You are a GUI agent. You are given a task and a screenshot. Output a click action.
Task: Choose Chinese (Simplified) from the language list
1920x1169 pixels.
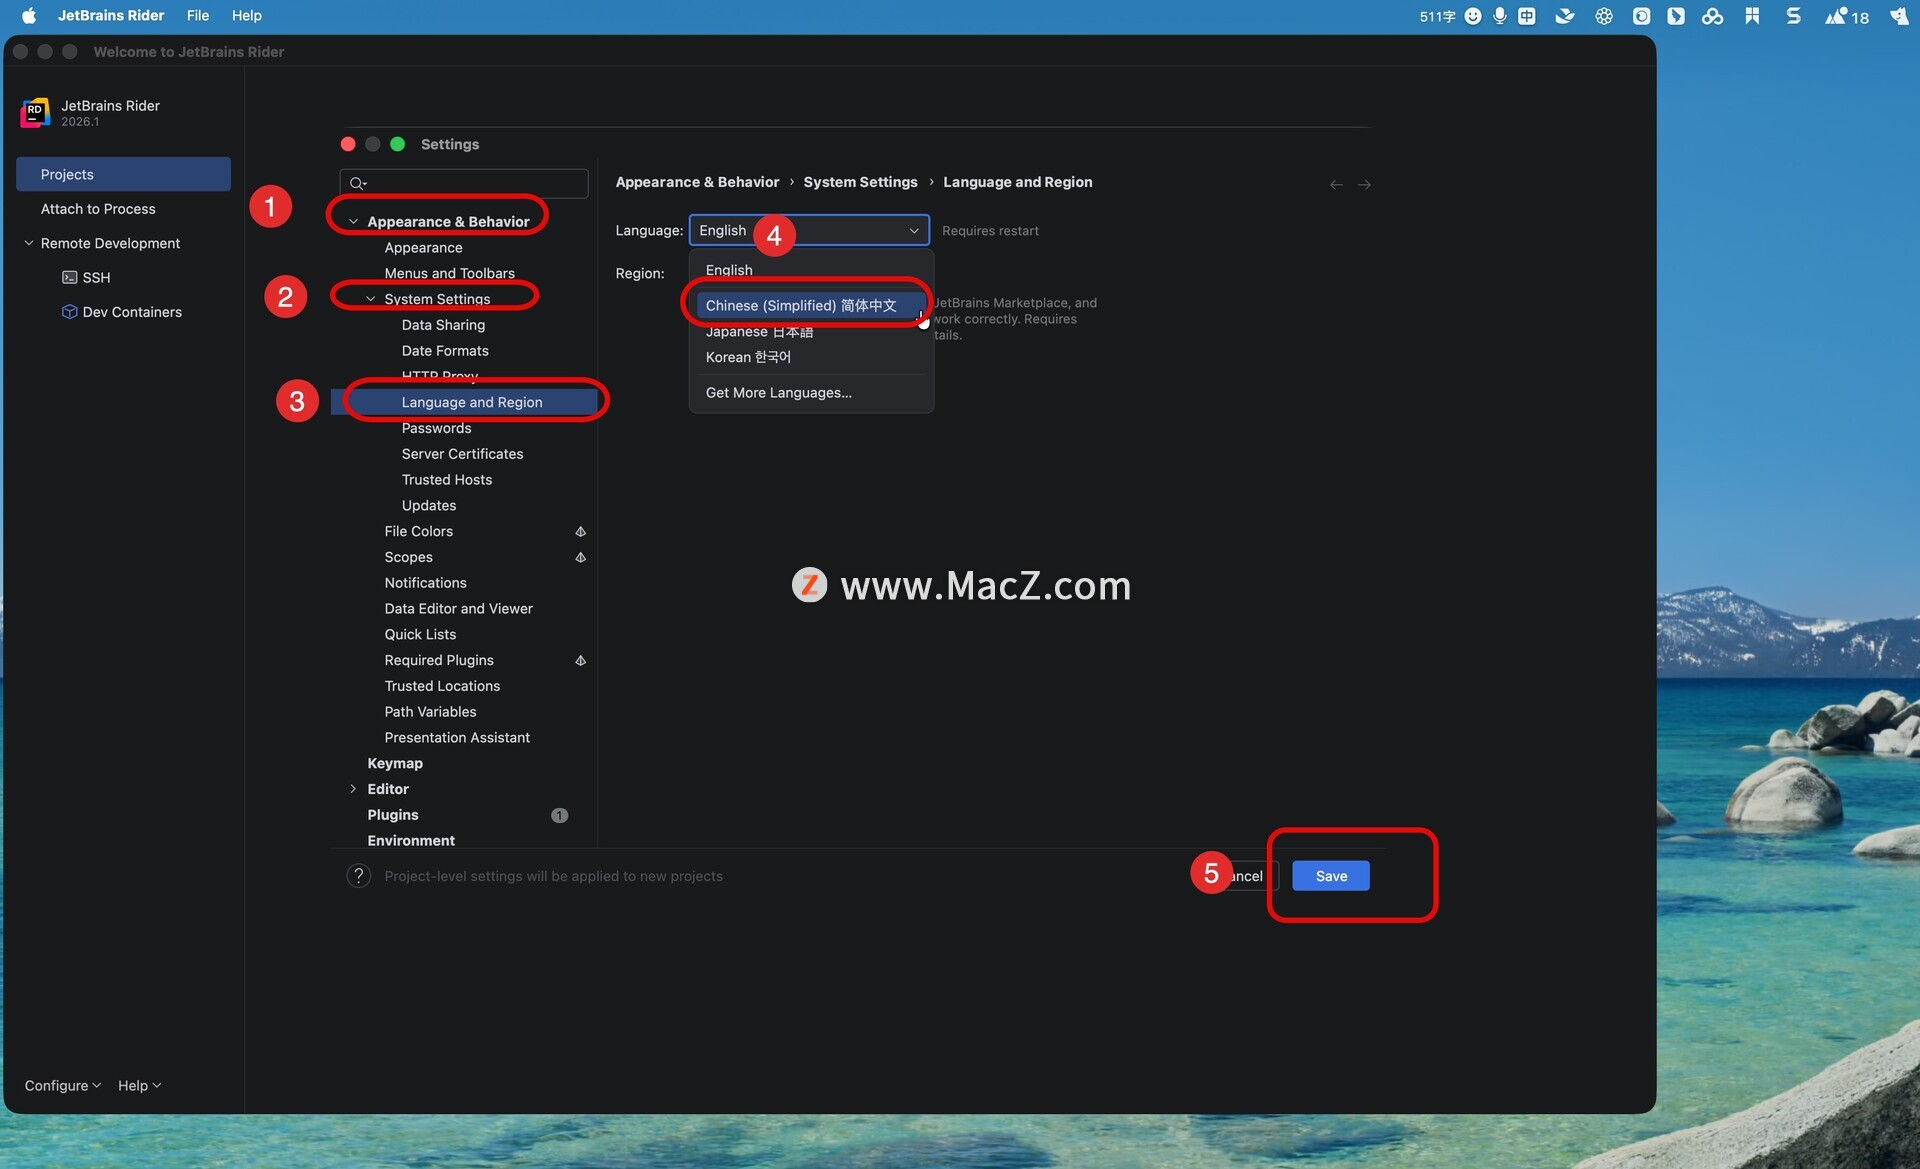coord(801,305)
